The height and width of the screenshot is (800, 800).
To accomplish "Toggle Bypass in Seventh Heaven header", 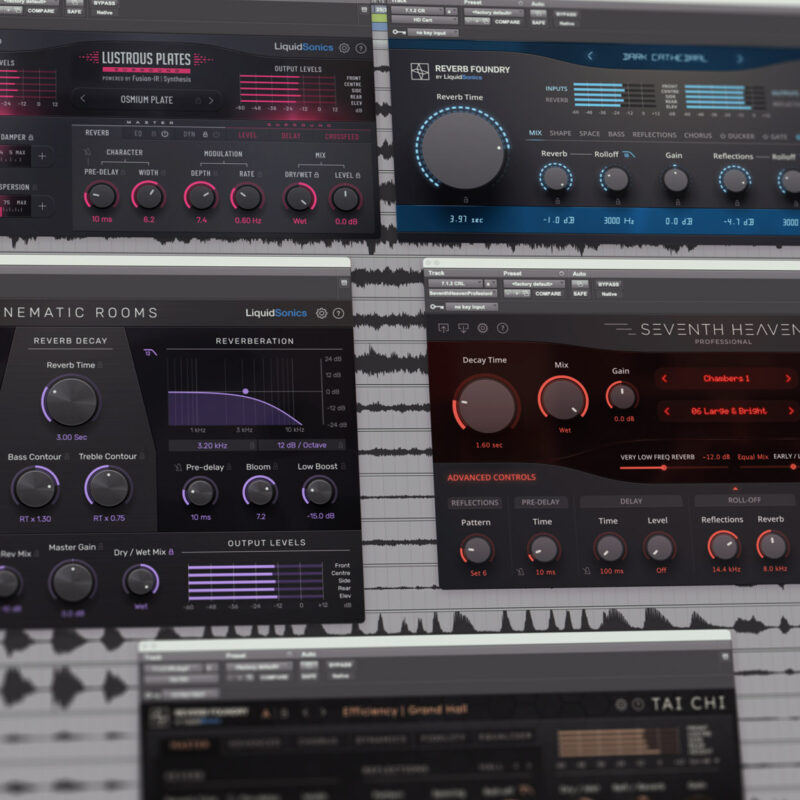I will [x=608, y=284].
